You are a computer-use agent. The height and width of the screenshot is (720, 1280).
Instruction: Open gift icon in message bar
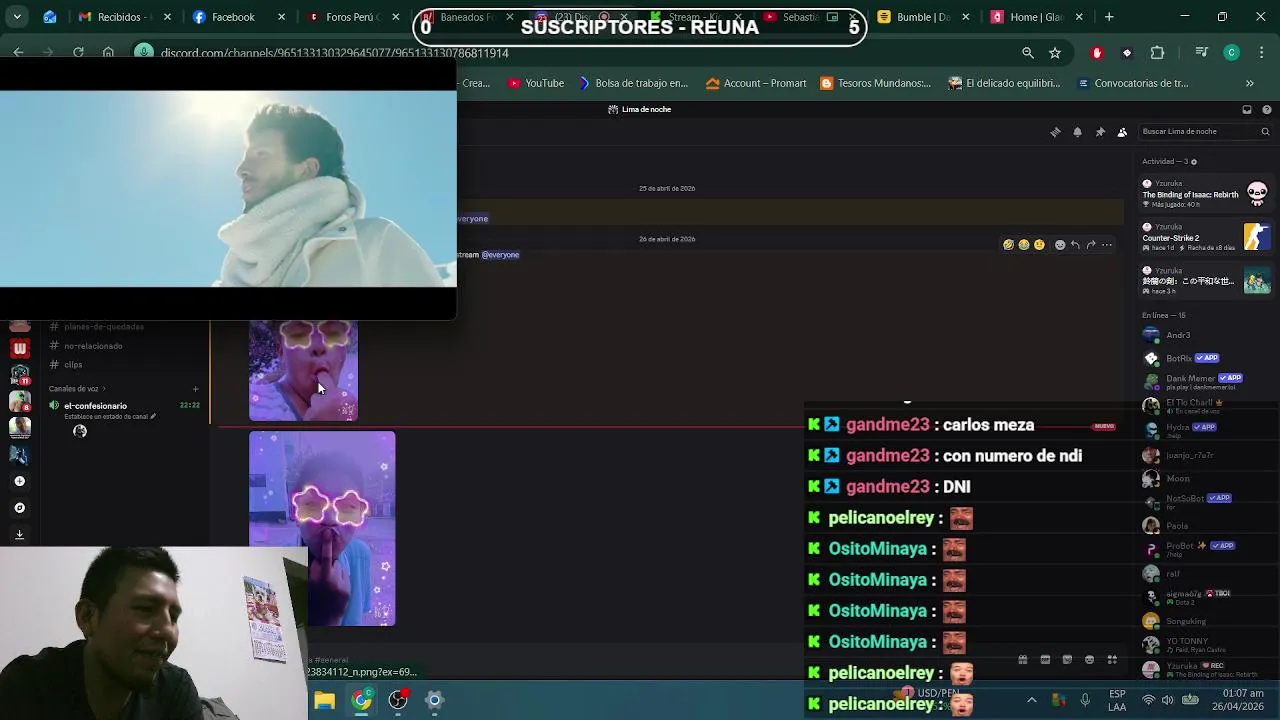coord(1022,660)
